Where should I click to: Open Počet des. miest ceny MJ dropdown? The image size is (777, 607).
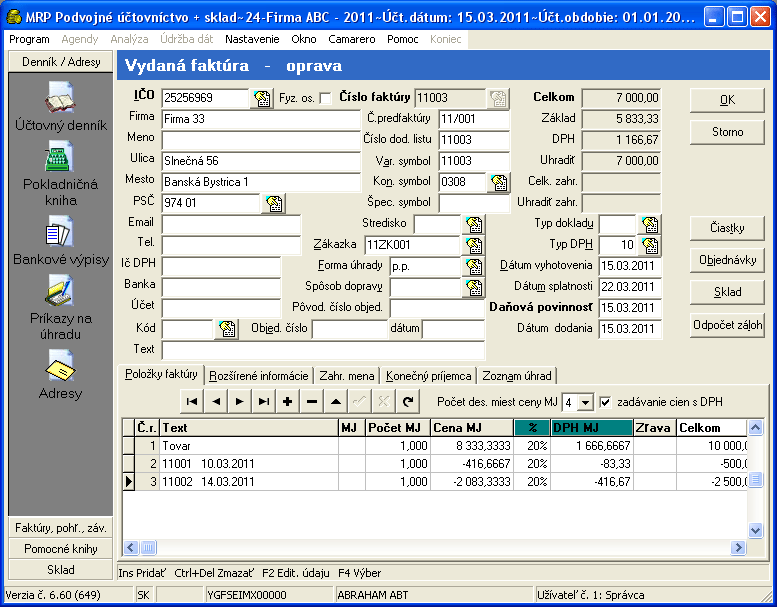(585, 403)
